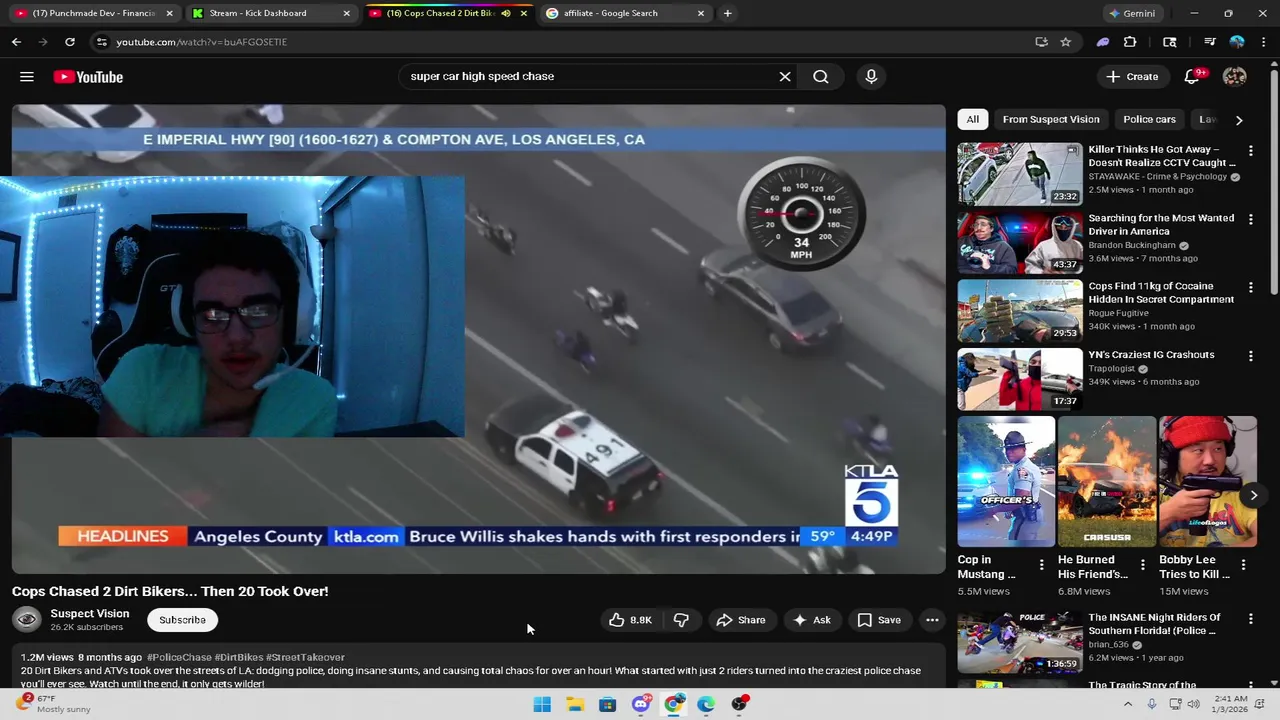This screenshot has height=720, width=1280.
Task: Bookmark this page with star icon
Action: pos(1066,42)
